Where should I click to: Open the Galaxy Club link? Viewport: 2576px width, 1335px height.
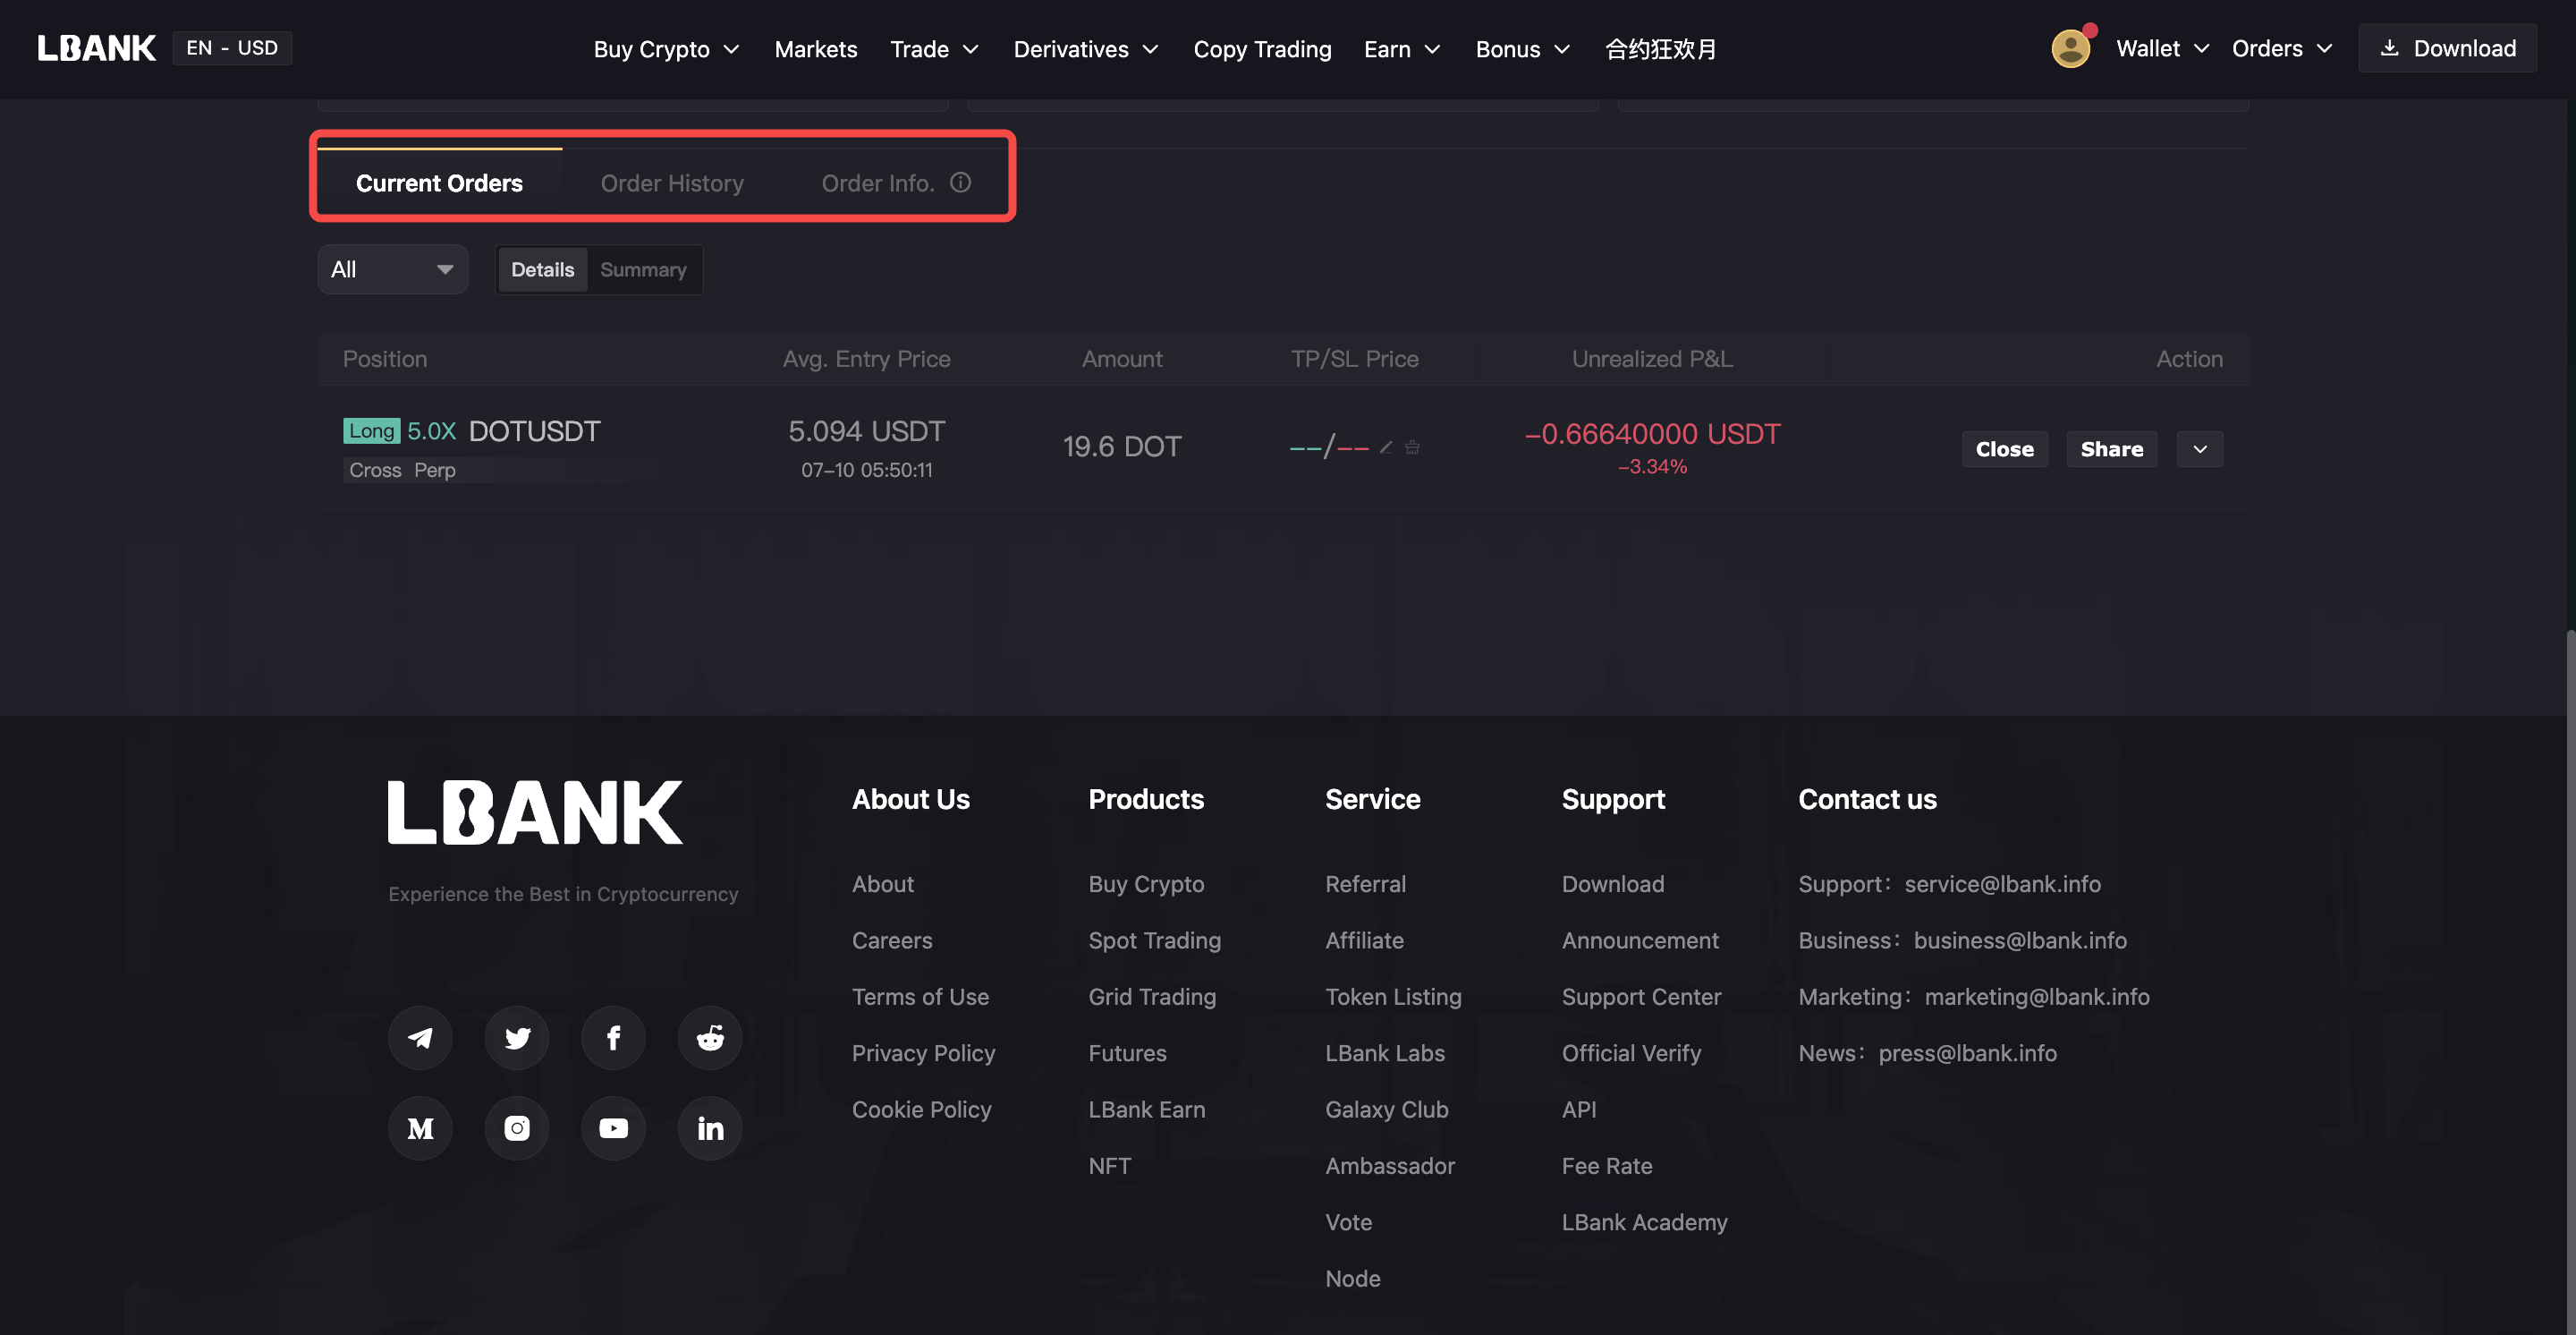[x=1386, y=1109]
